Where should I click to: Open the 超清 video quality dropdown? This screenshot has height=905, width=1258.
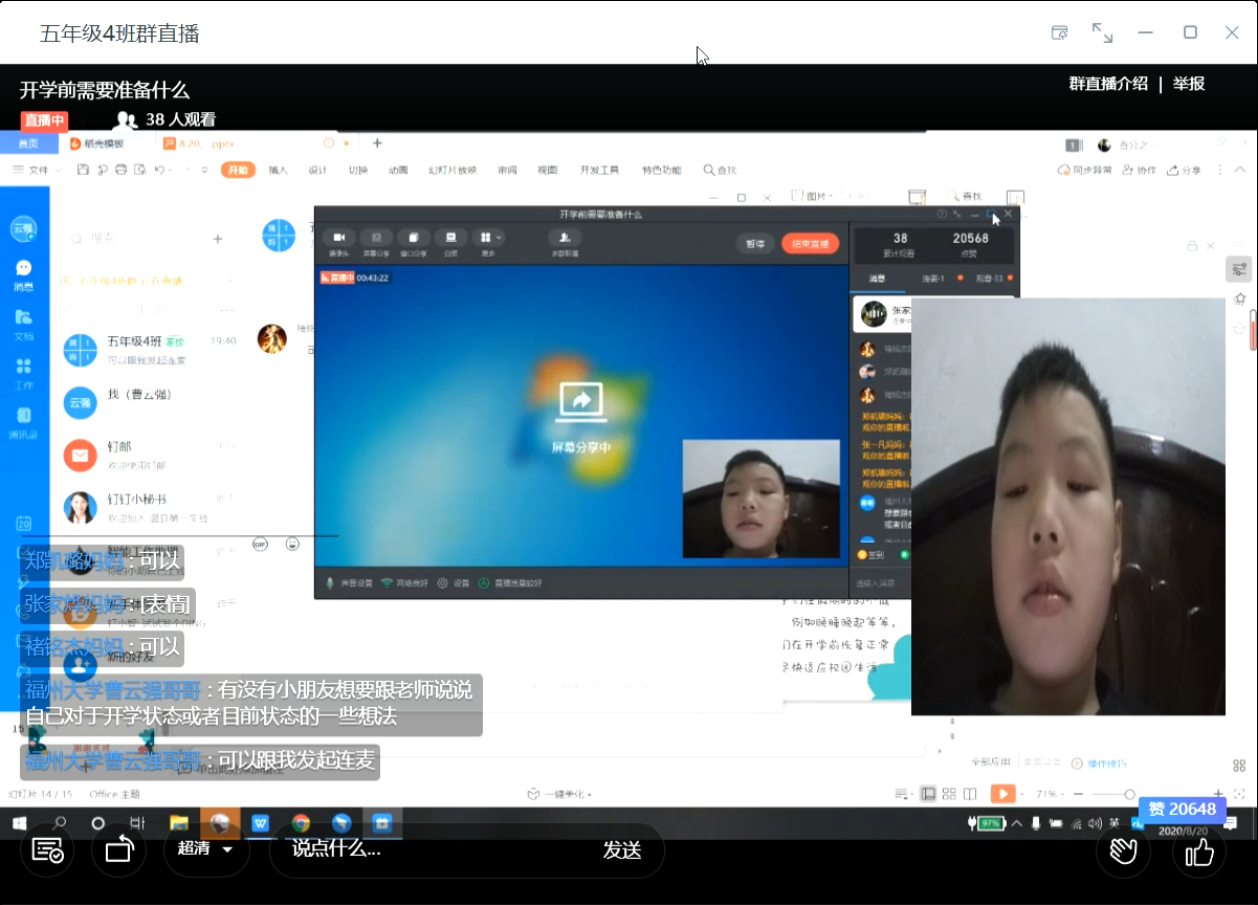tap(205, 849)
